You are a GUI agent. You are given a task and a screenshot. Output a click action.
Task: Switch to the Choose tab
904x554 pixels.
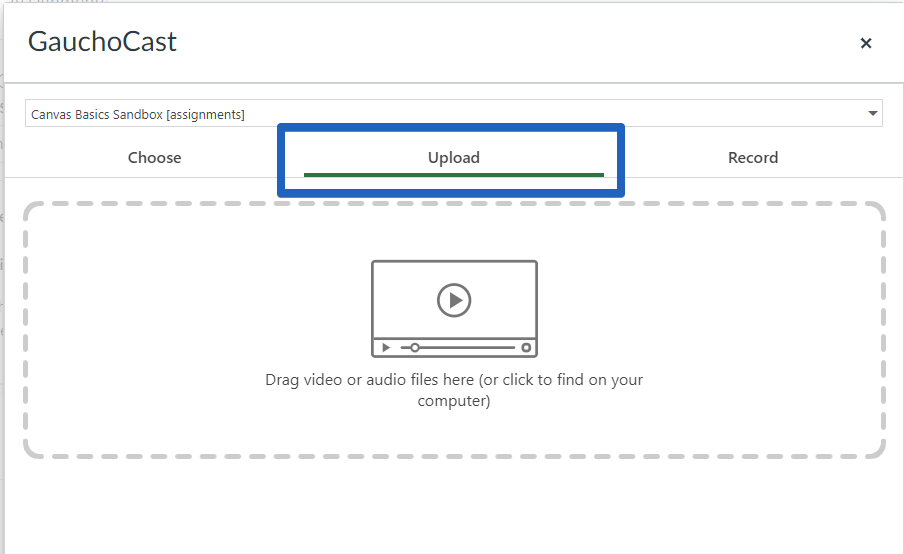pos(155,157)
